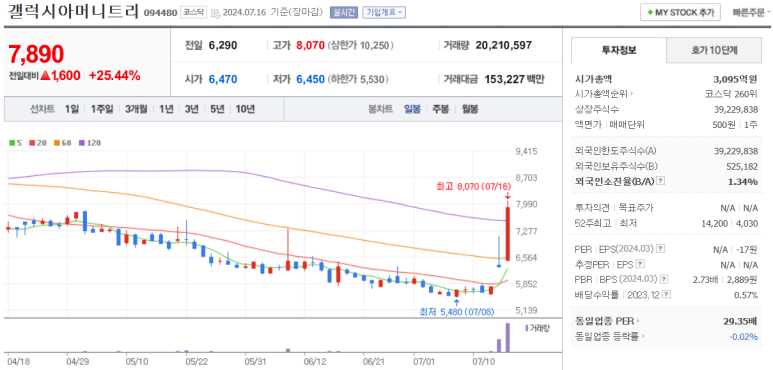The image size is (773, 370).
Task: Click the stock name 갤럭시아머니트리
Action: click(72, 12)
